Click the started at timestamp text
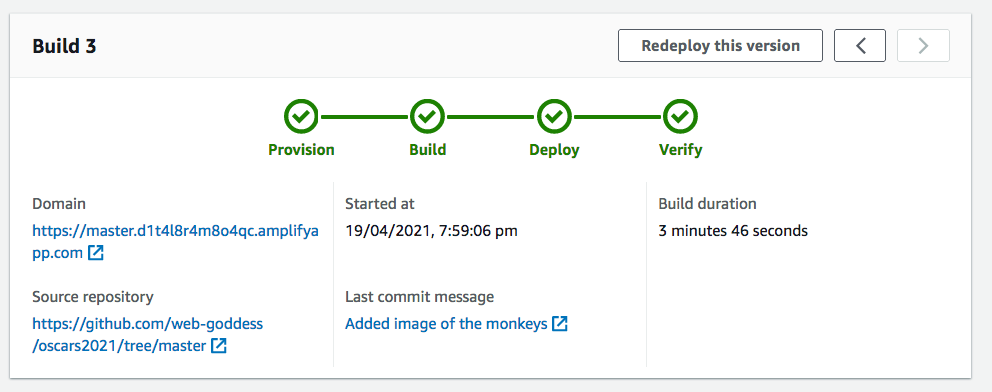Image resolution: width=992 pixels, height=392 pixels. [x=431, y=231]
